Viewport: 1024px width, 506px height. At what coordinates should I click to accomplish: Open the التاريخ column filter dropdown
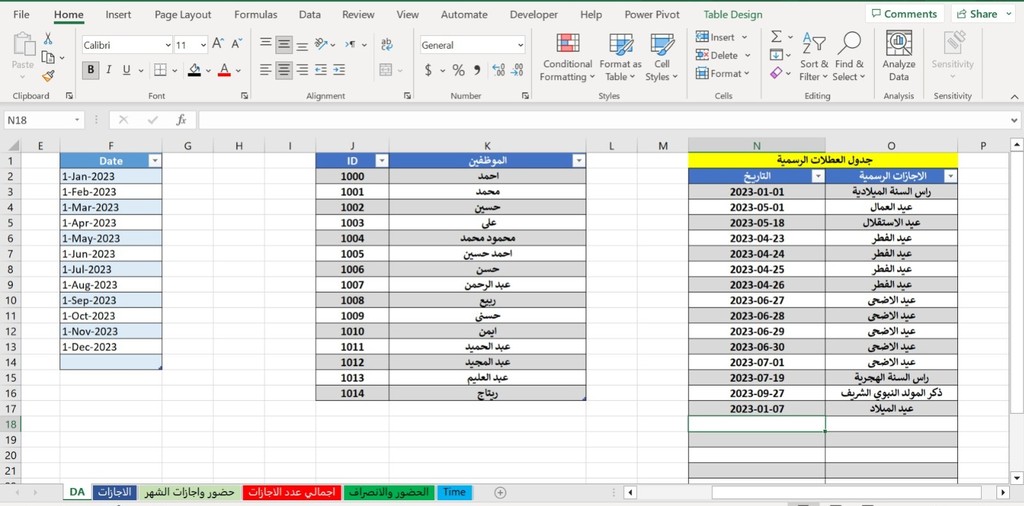point(817,176)
